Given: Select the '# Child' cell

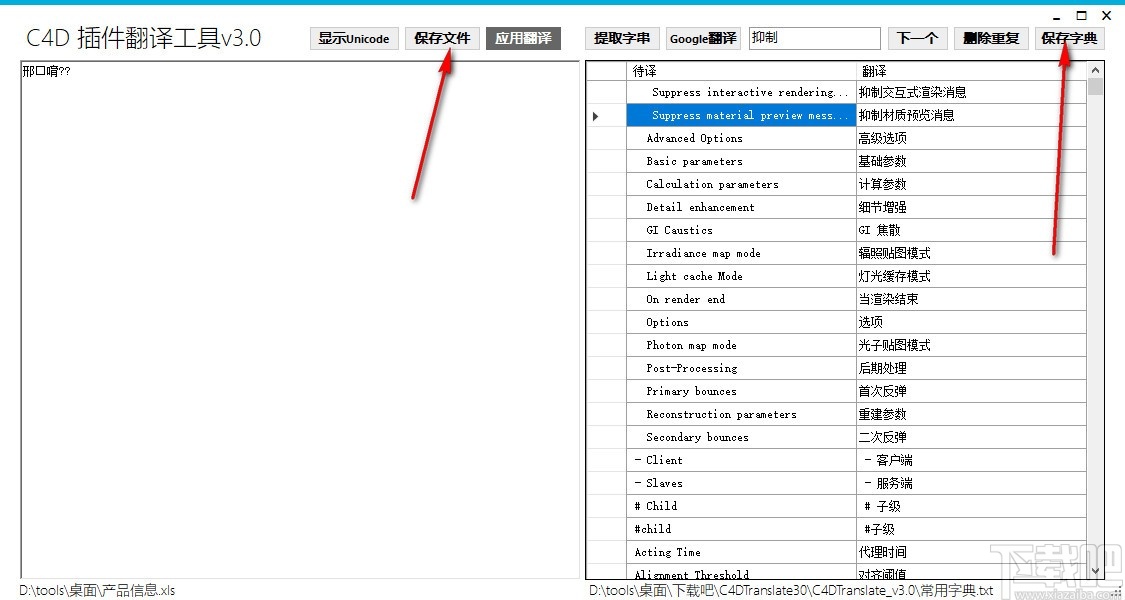Looking at the screenshot, I should [x=741, y=506].
